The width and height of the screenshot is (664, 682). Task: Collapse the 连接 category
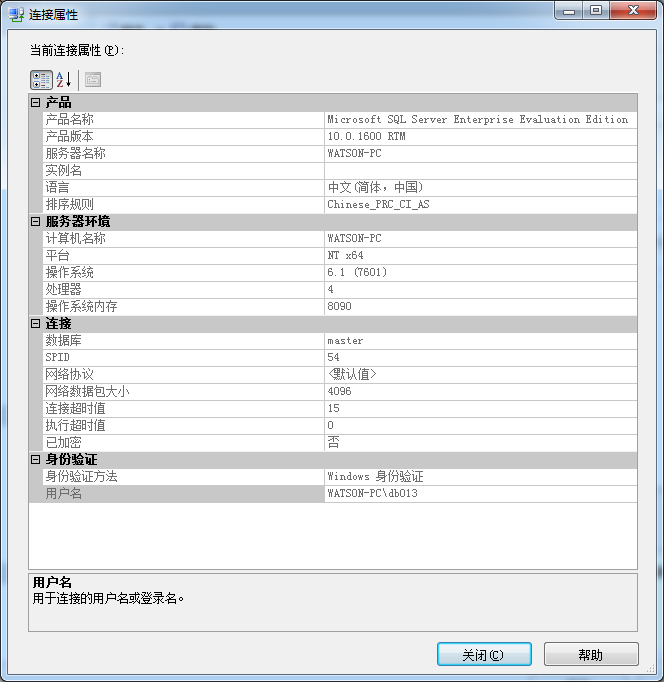pyautogui.click(x=36, y=324)
